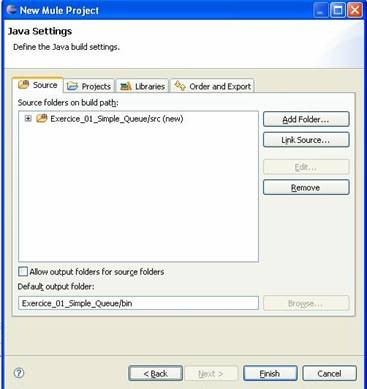Expand the Exercice_01_Simple_Queue/src tree node
Viewport: 367px width, 389px height.
[28, 118]
